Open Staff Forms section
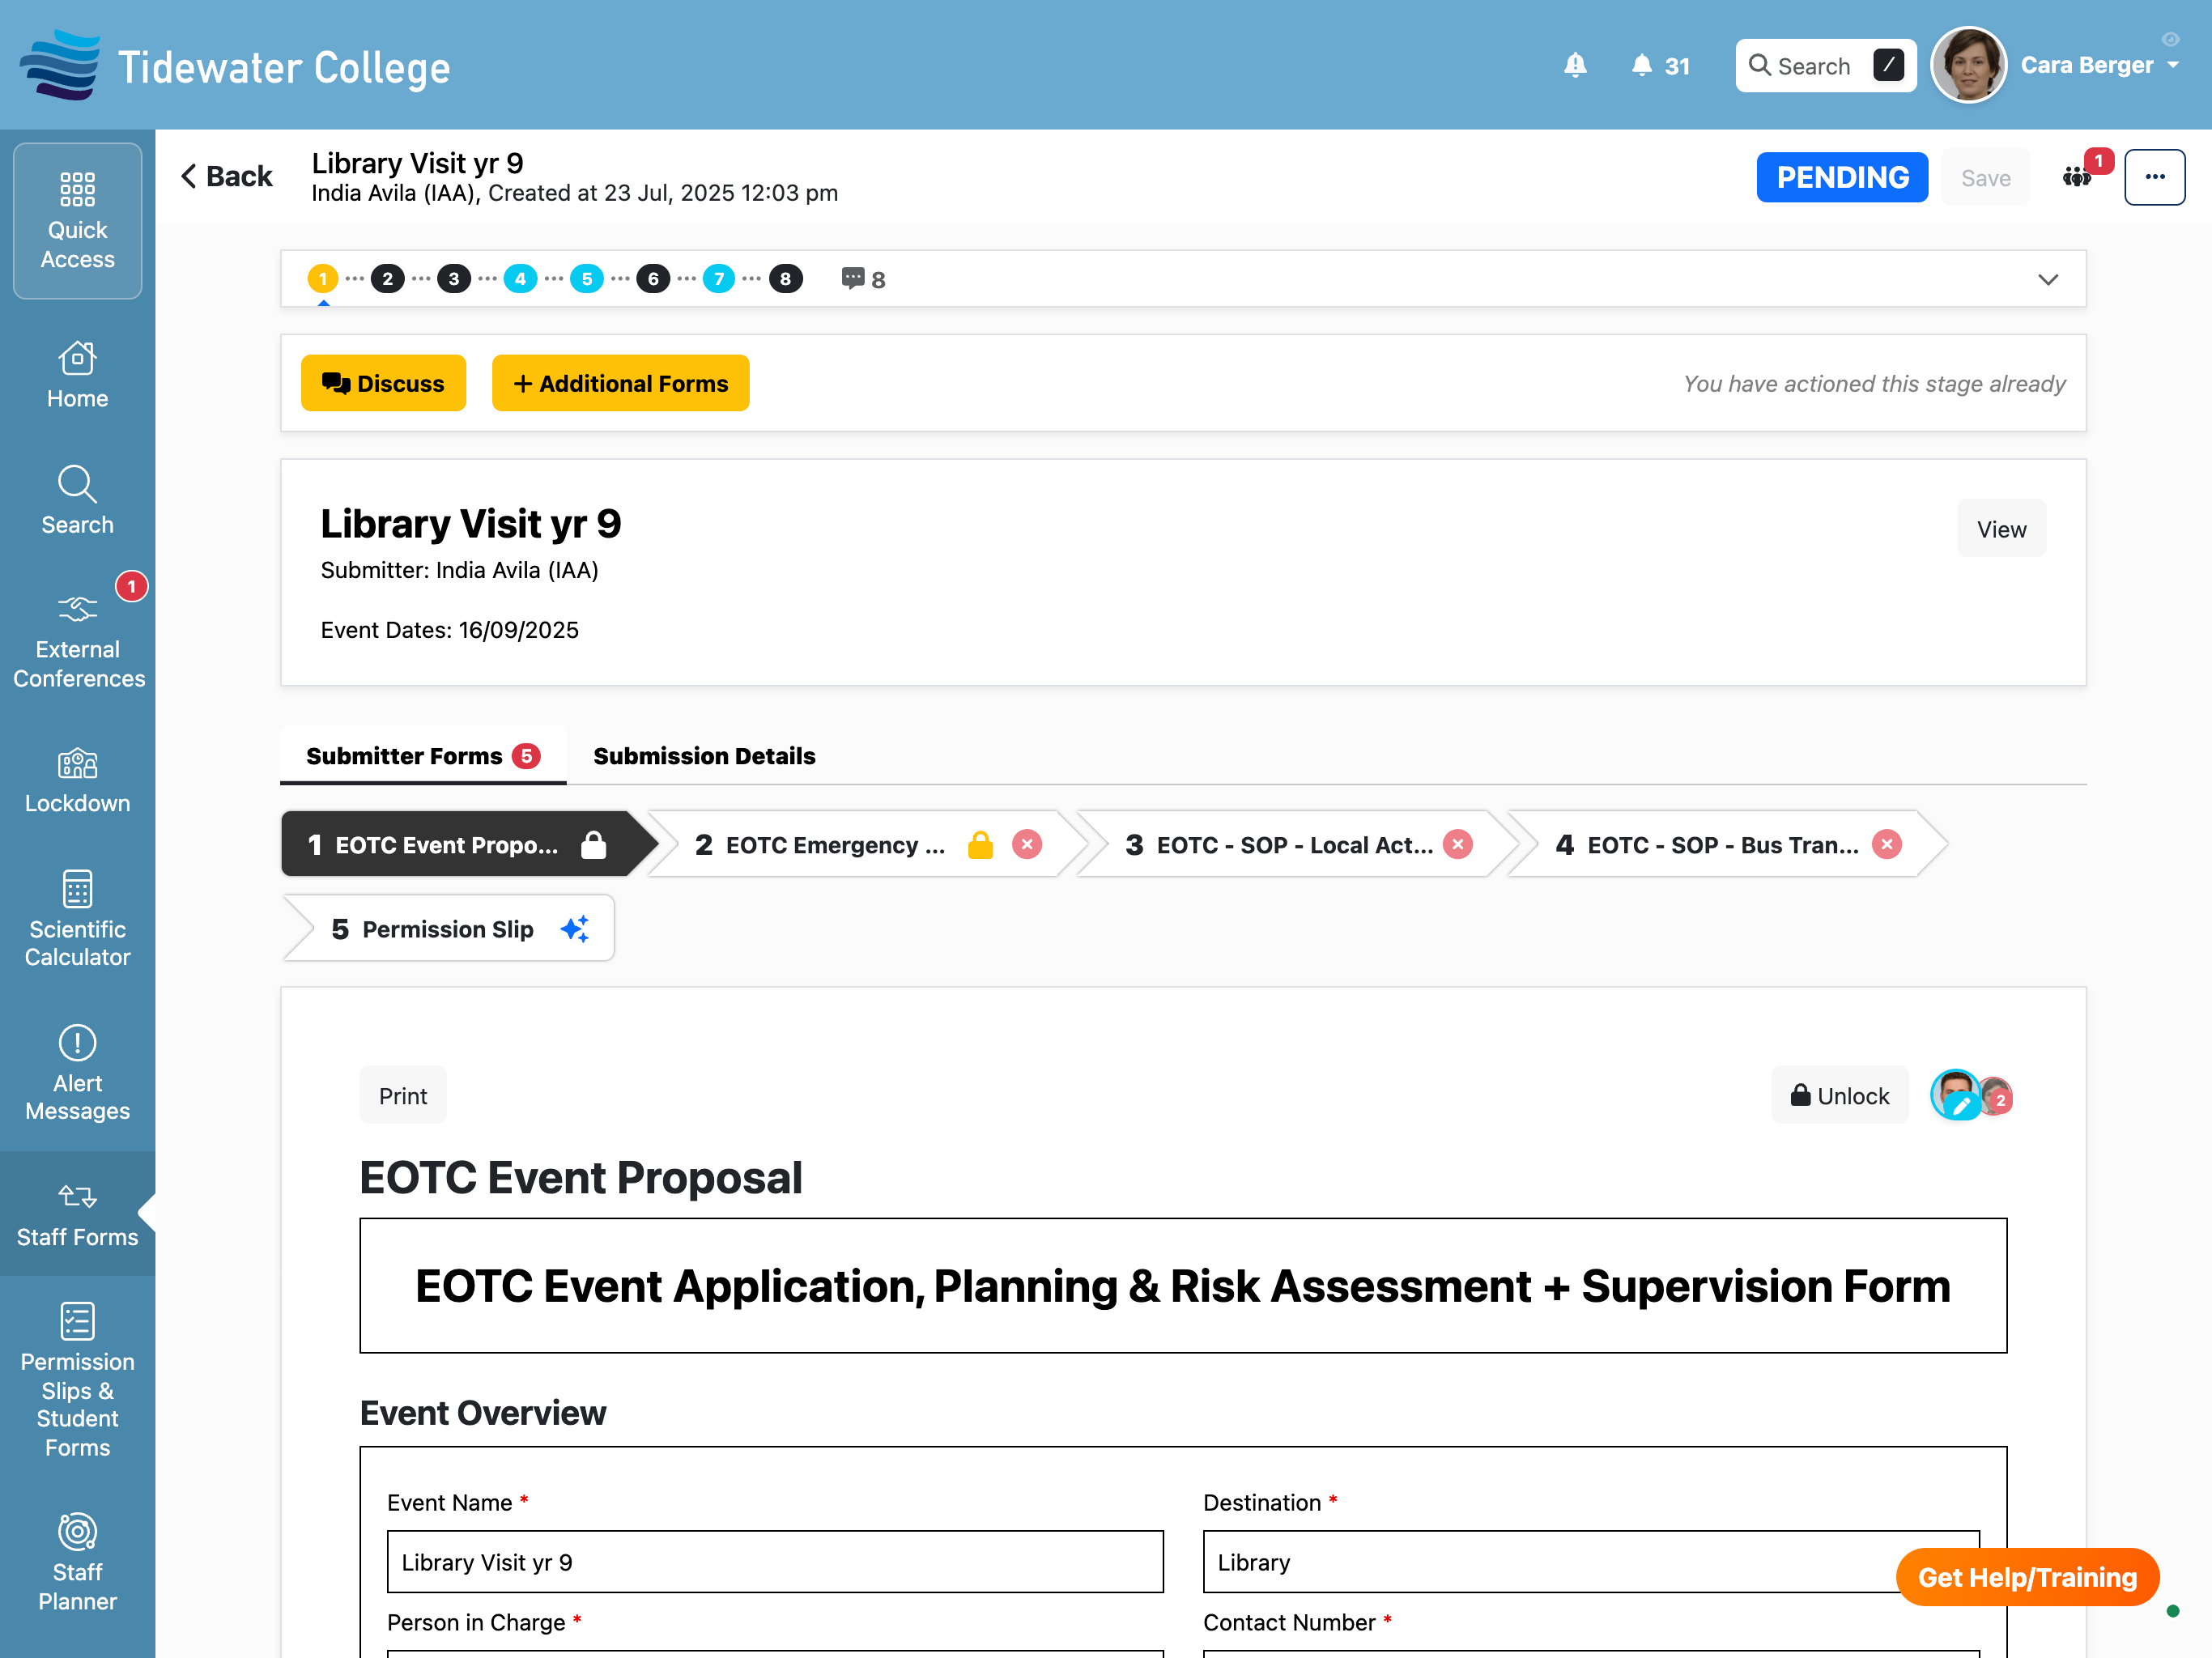The image size is (2212, 1658). [x=77, y=1213]
